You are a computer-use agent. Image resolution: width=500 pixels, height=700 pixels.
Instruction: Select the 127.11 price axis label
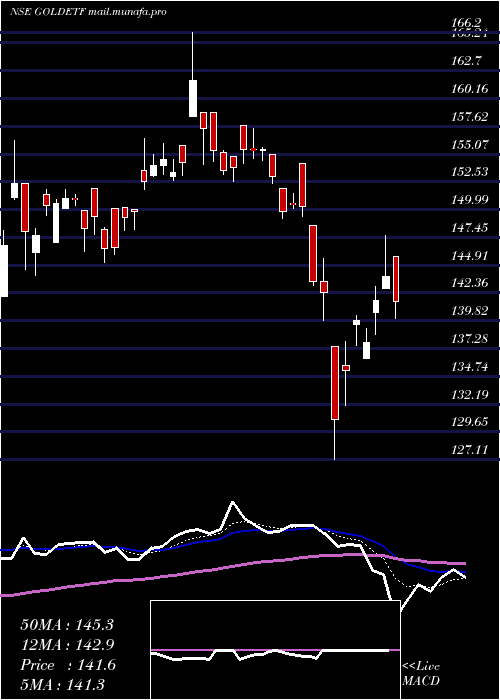click(469, 450)
